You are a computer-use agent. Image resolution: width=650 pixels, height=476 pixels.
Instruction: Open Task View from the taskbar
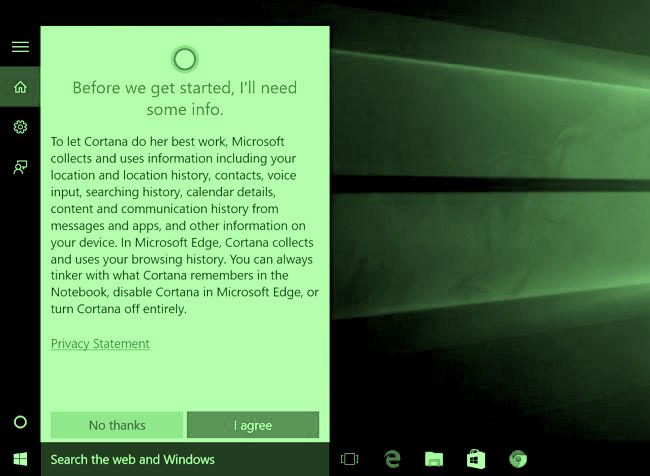point(349,459)
